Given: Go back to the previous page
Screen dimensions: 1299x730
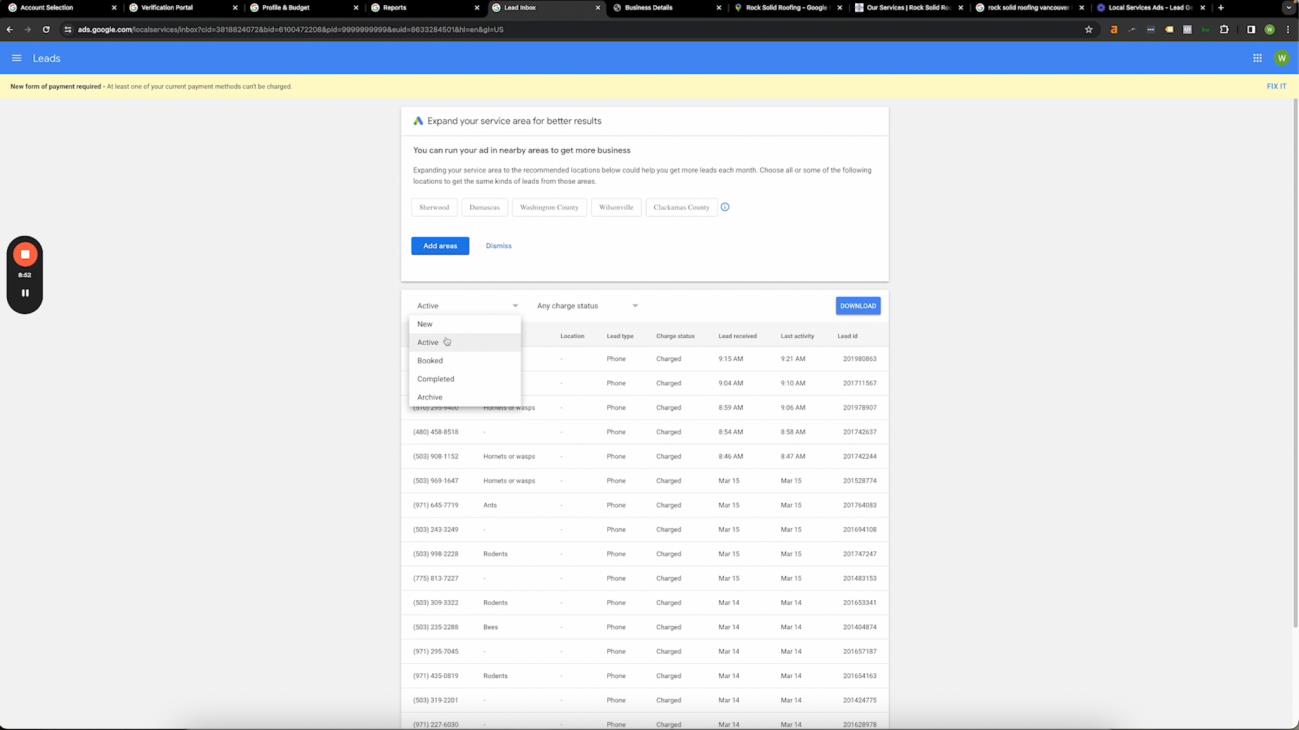Looking at the screenshot, I should point(10,29).
